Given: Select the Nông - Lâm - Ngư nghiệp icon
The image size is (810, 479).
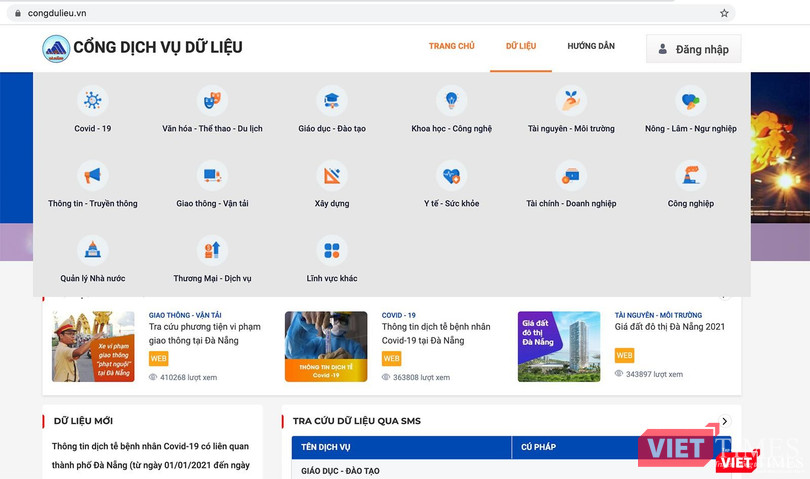Looking at the screenshot, I should point(691,100).
